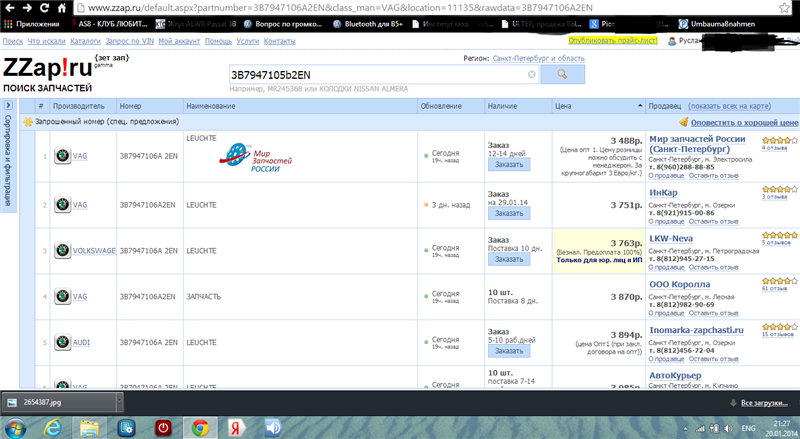Open seller ИнКар link
800x439 pixels.
click(663, 192)
